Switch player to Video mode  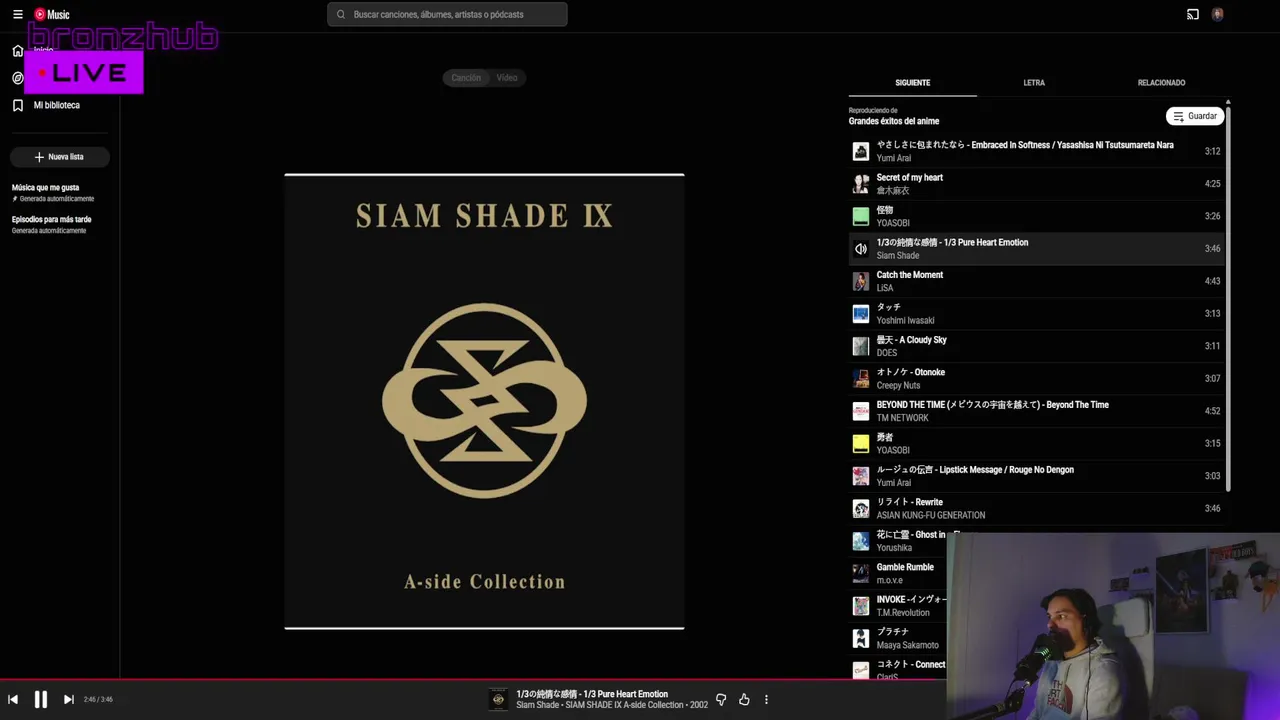[507, 78]
